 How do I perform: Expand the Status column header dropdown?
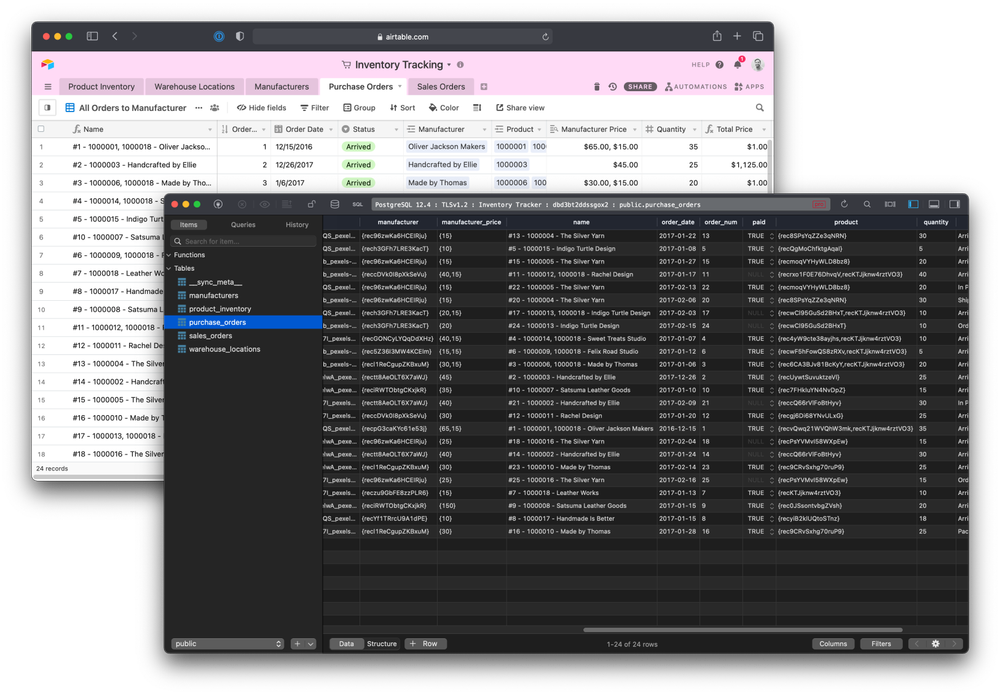[396, 129]
